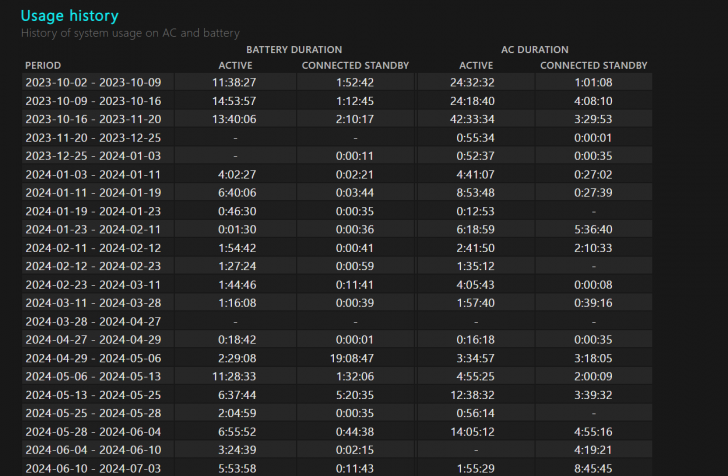Click the Usage history heading
The height and width of the screenshot is (476, 728).
[70, 16]
